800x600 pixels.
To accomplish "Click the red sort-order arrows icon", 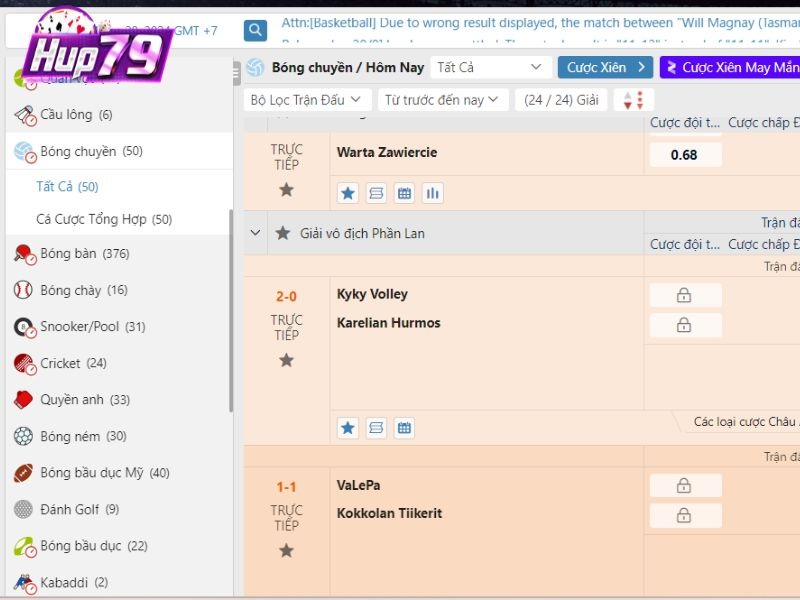I will [x=633, y=100].
